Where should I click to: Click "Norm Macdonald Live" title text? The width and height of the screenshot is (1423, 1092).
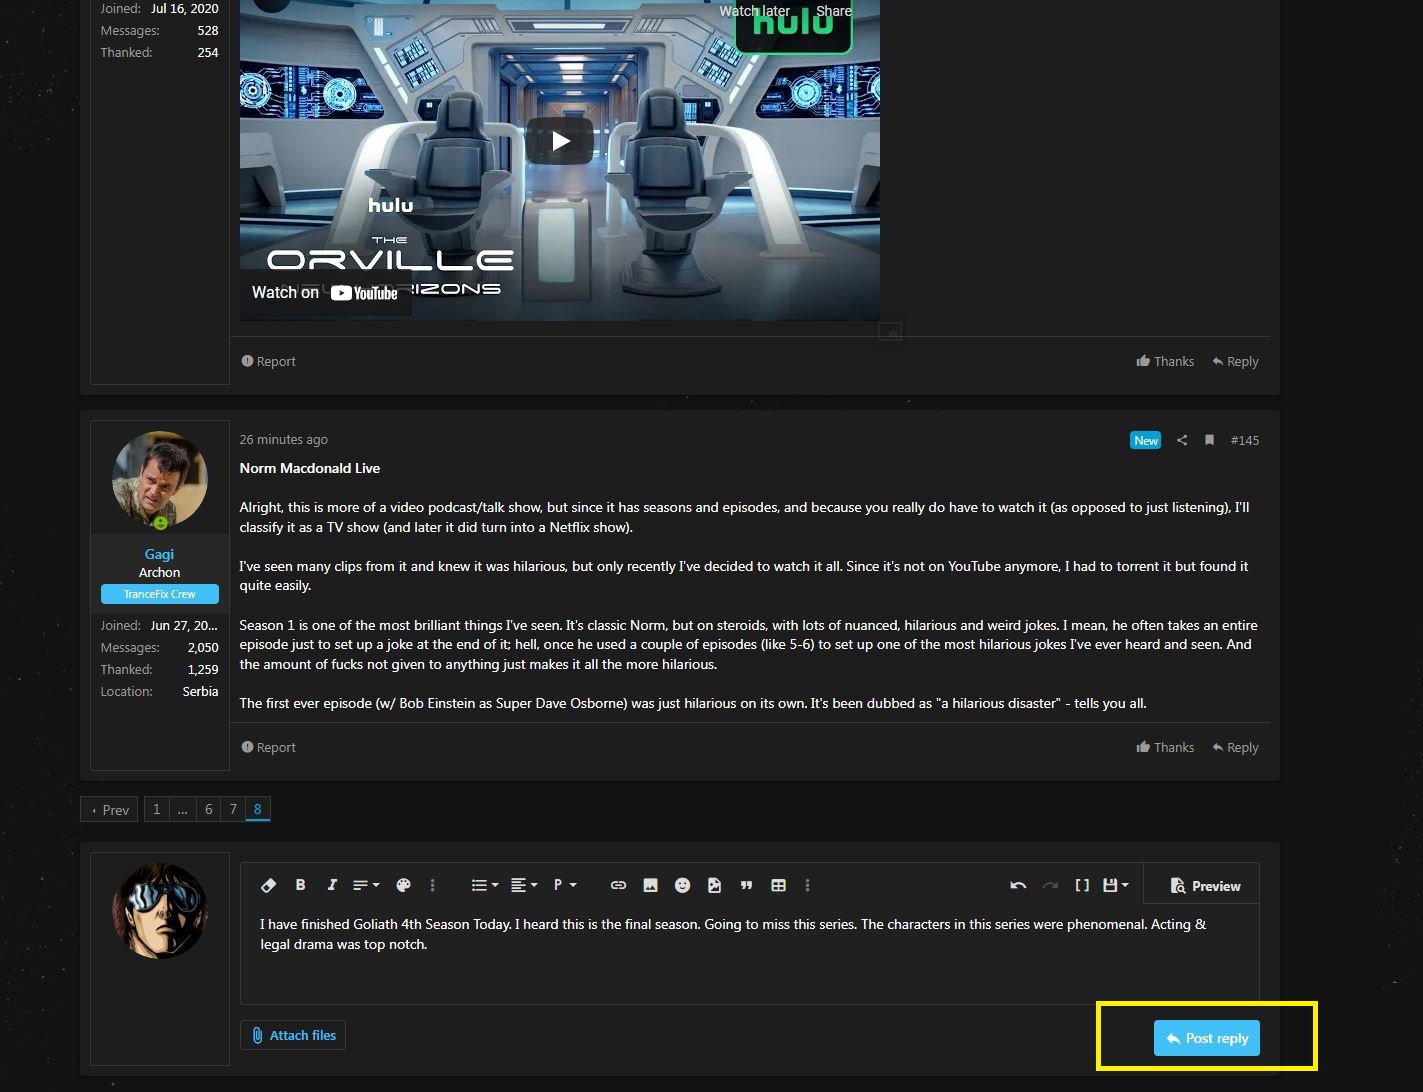click(x=310, y=468)
